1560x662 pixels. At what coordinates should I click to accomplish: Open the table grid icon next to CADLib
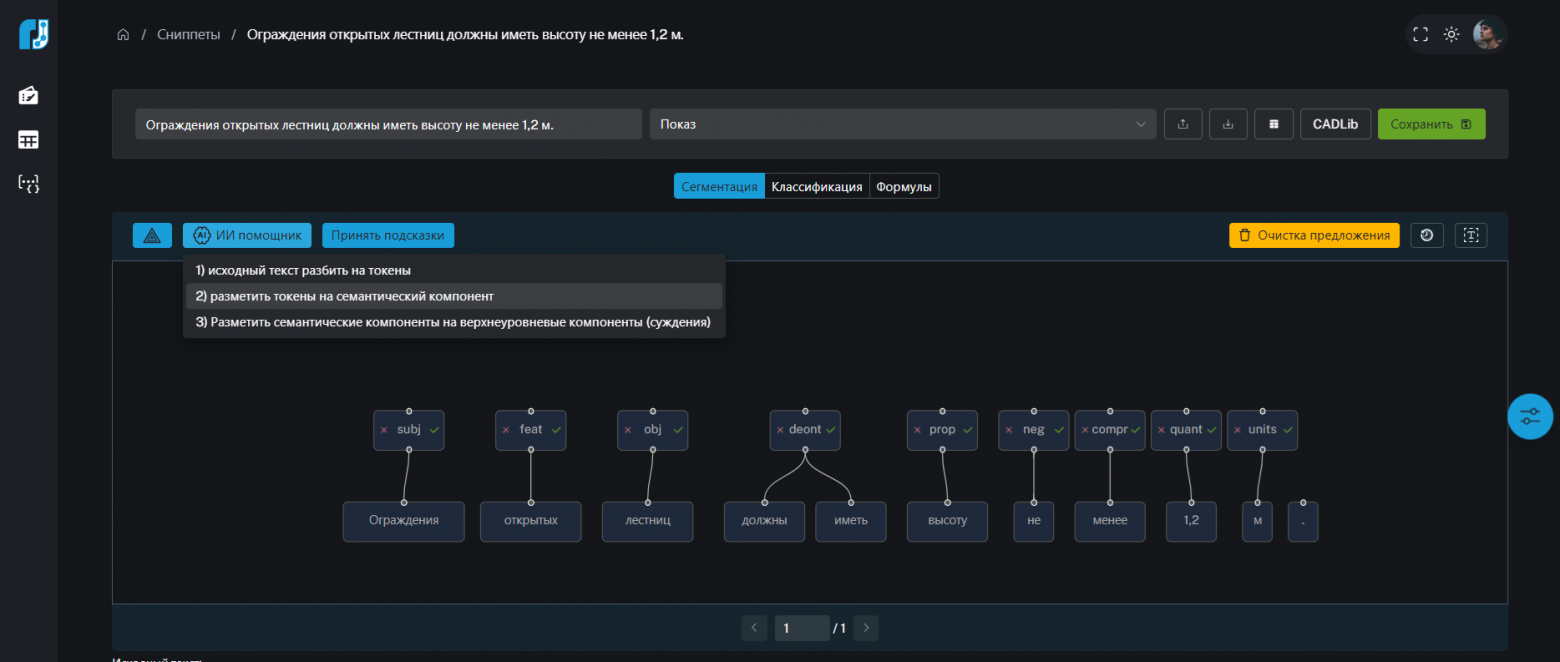click(x=1274, y=124)
